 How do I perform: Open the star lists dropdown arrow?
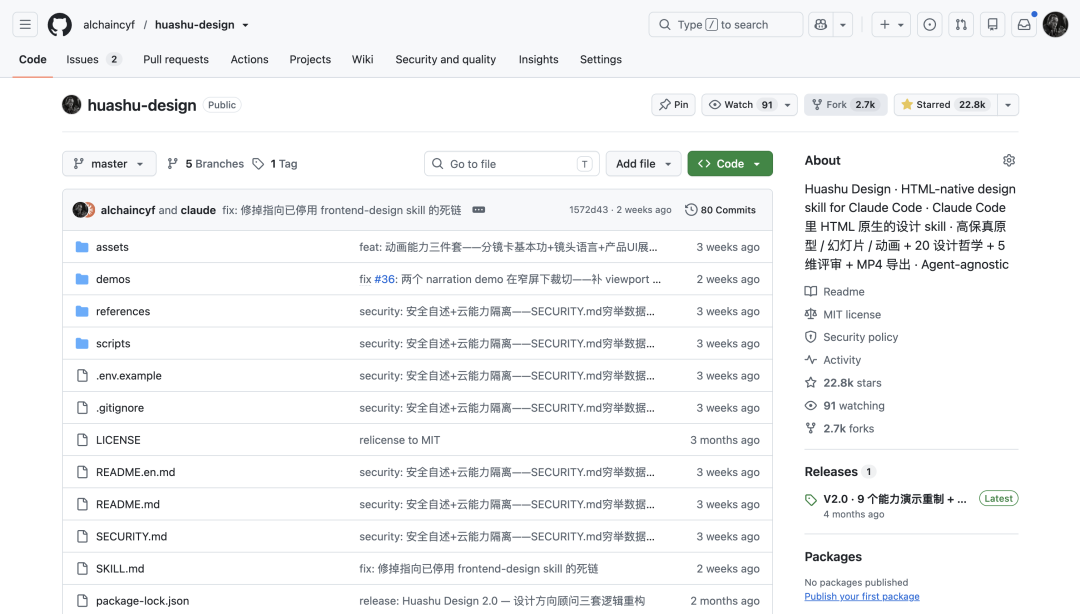tap(1008, 105)
